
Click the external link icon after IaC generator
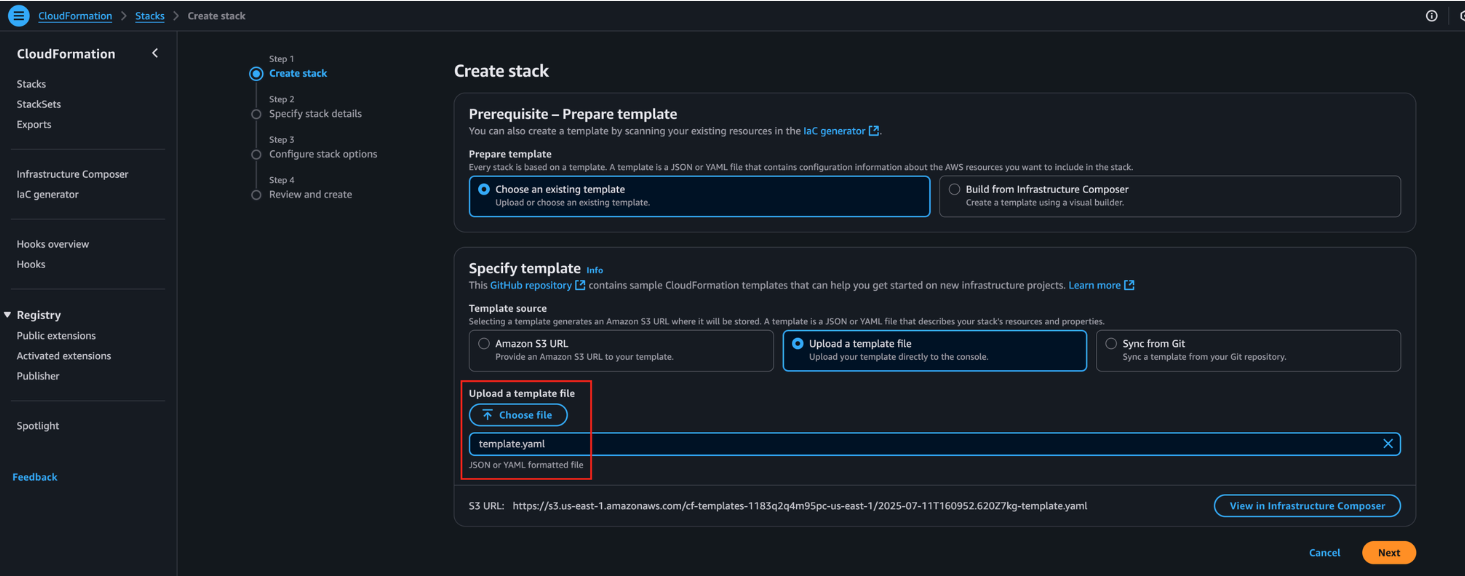coord(874,131)
